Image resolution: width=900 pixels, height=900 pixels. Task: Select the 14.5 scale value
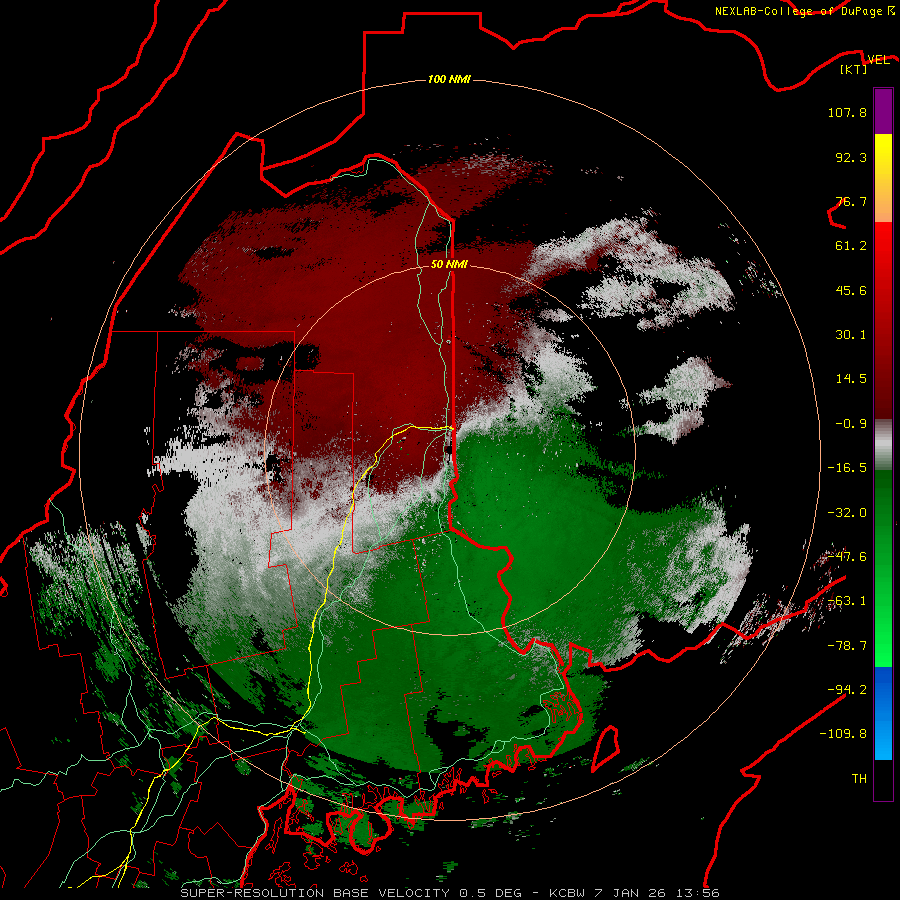[x=851, y=379]
